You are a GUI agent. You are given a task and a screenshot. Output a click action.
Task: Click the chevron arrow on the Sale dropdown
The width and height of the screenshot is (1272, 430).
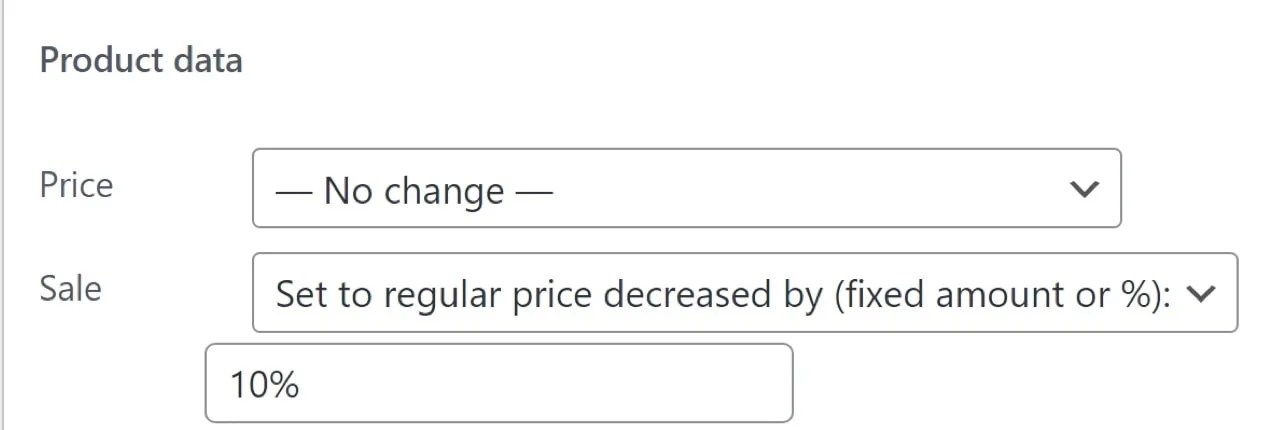coord(1204,293)
